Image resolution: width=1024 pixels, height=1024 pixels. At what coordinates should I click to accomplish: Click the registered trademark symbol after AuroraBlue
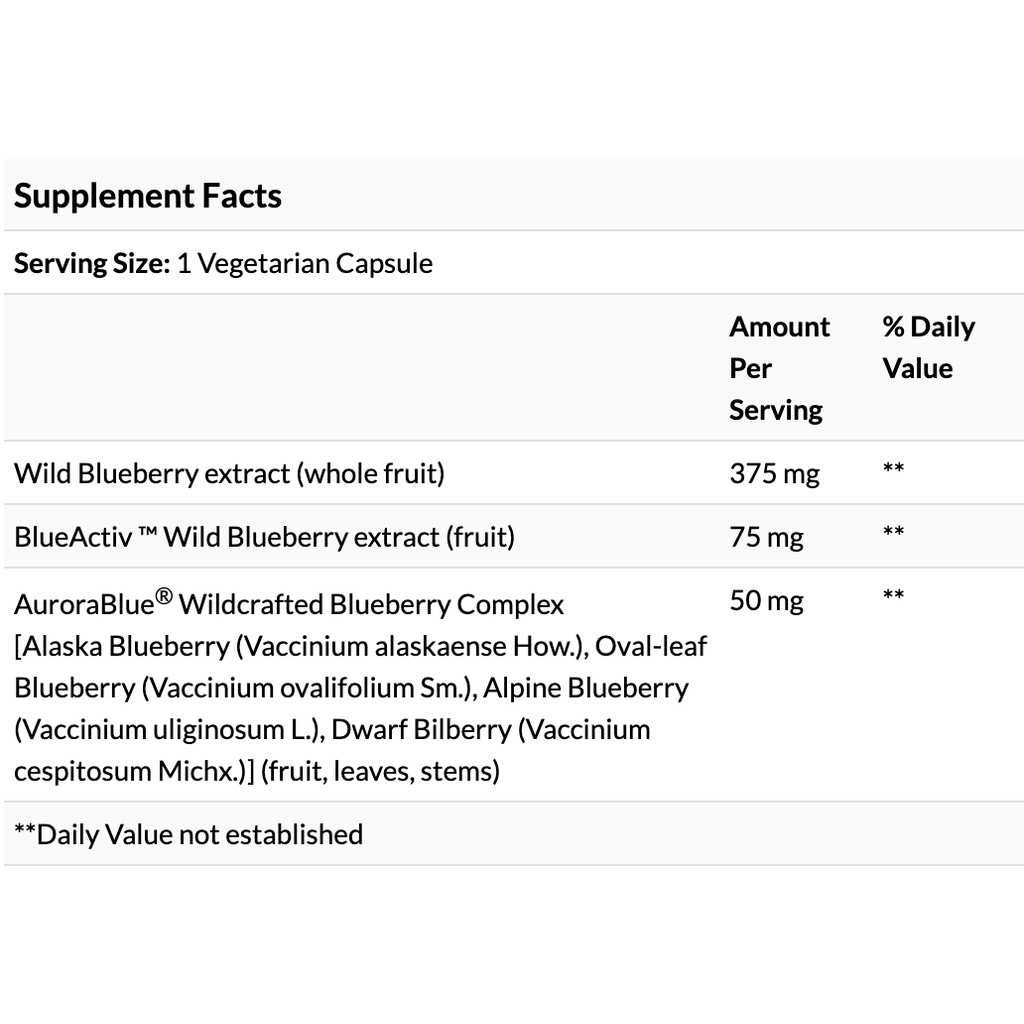164,596
